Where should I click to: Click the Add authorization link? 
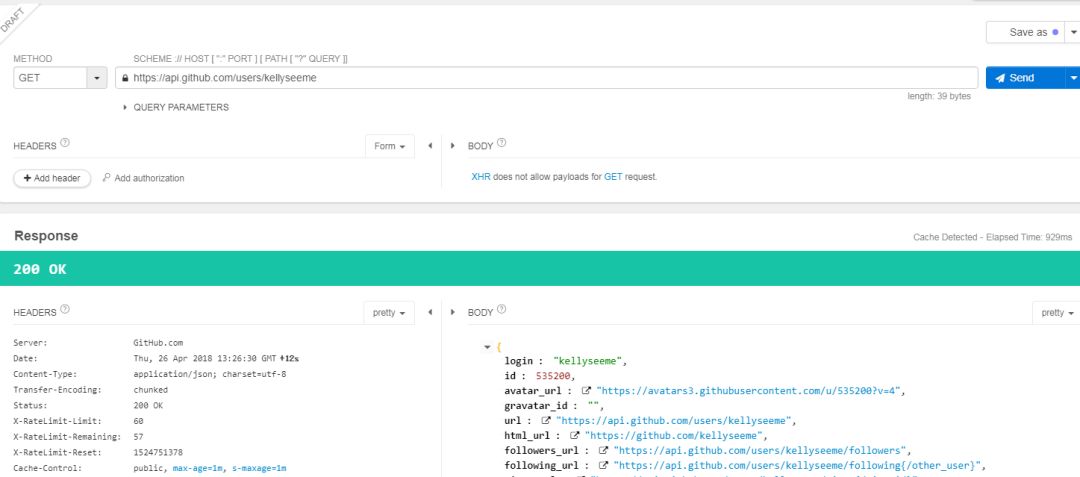tap(149, 178)
